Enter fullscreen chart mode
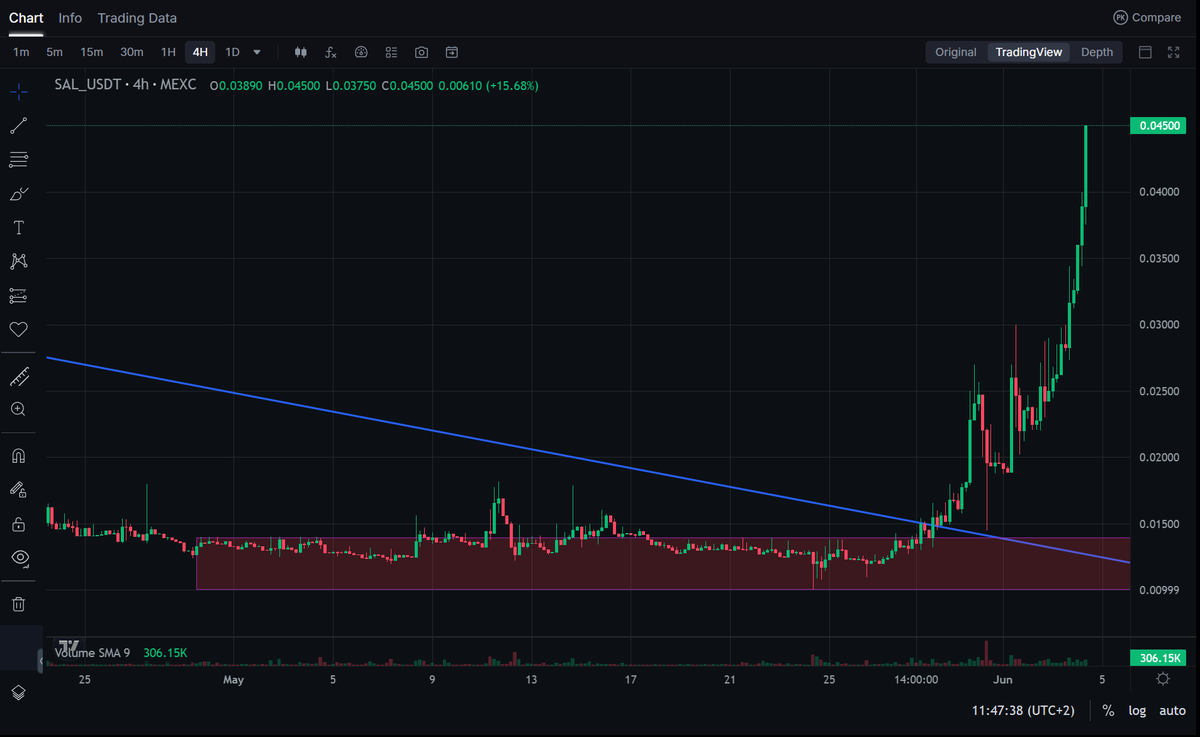Image resolution: width=1200 pixels, height=737 pixels. 1174,52
